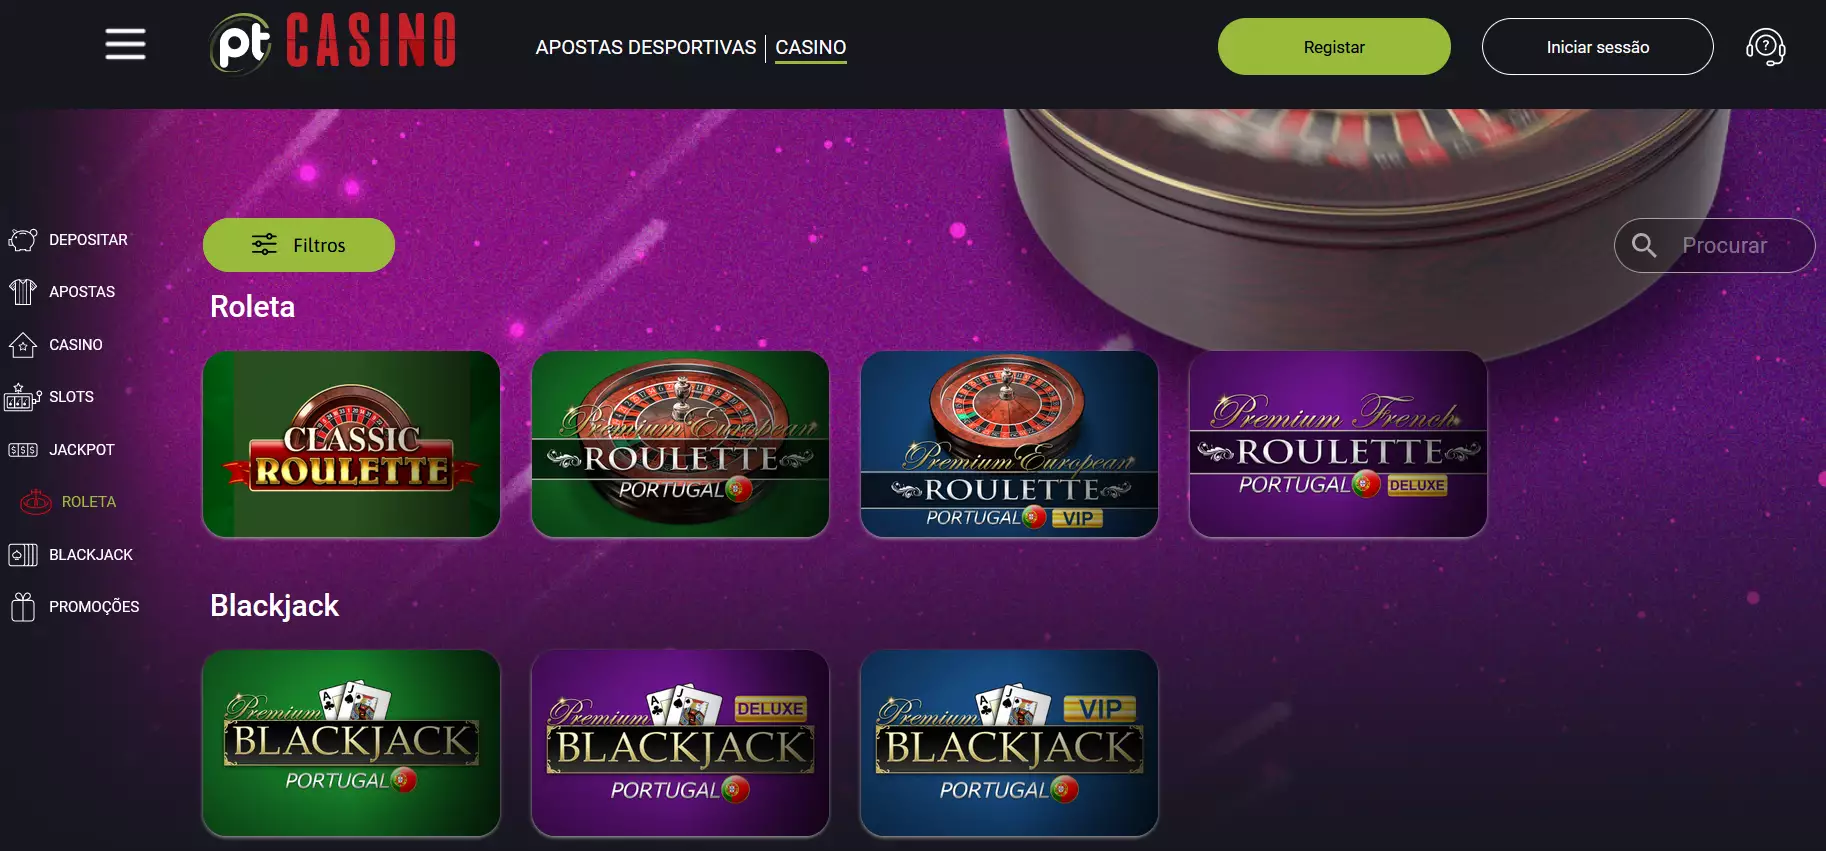Click the Depositar piggy bank icon
This screenshot has width=1826, height=851.
click(23, 240)
